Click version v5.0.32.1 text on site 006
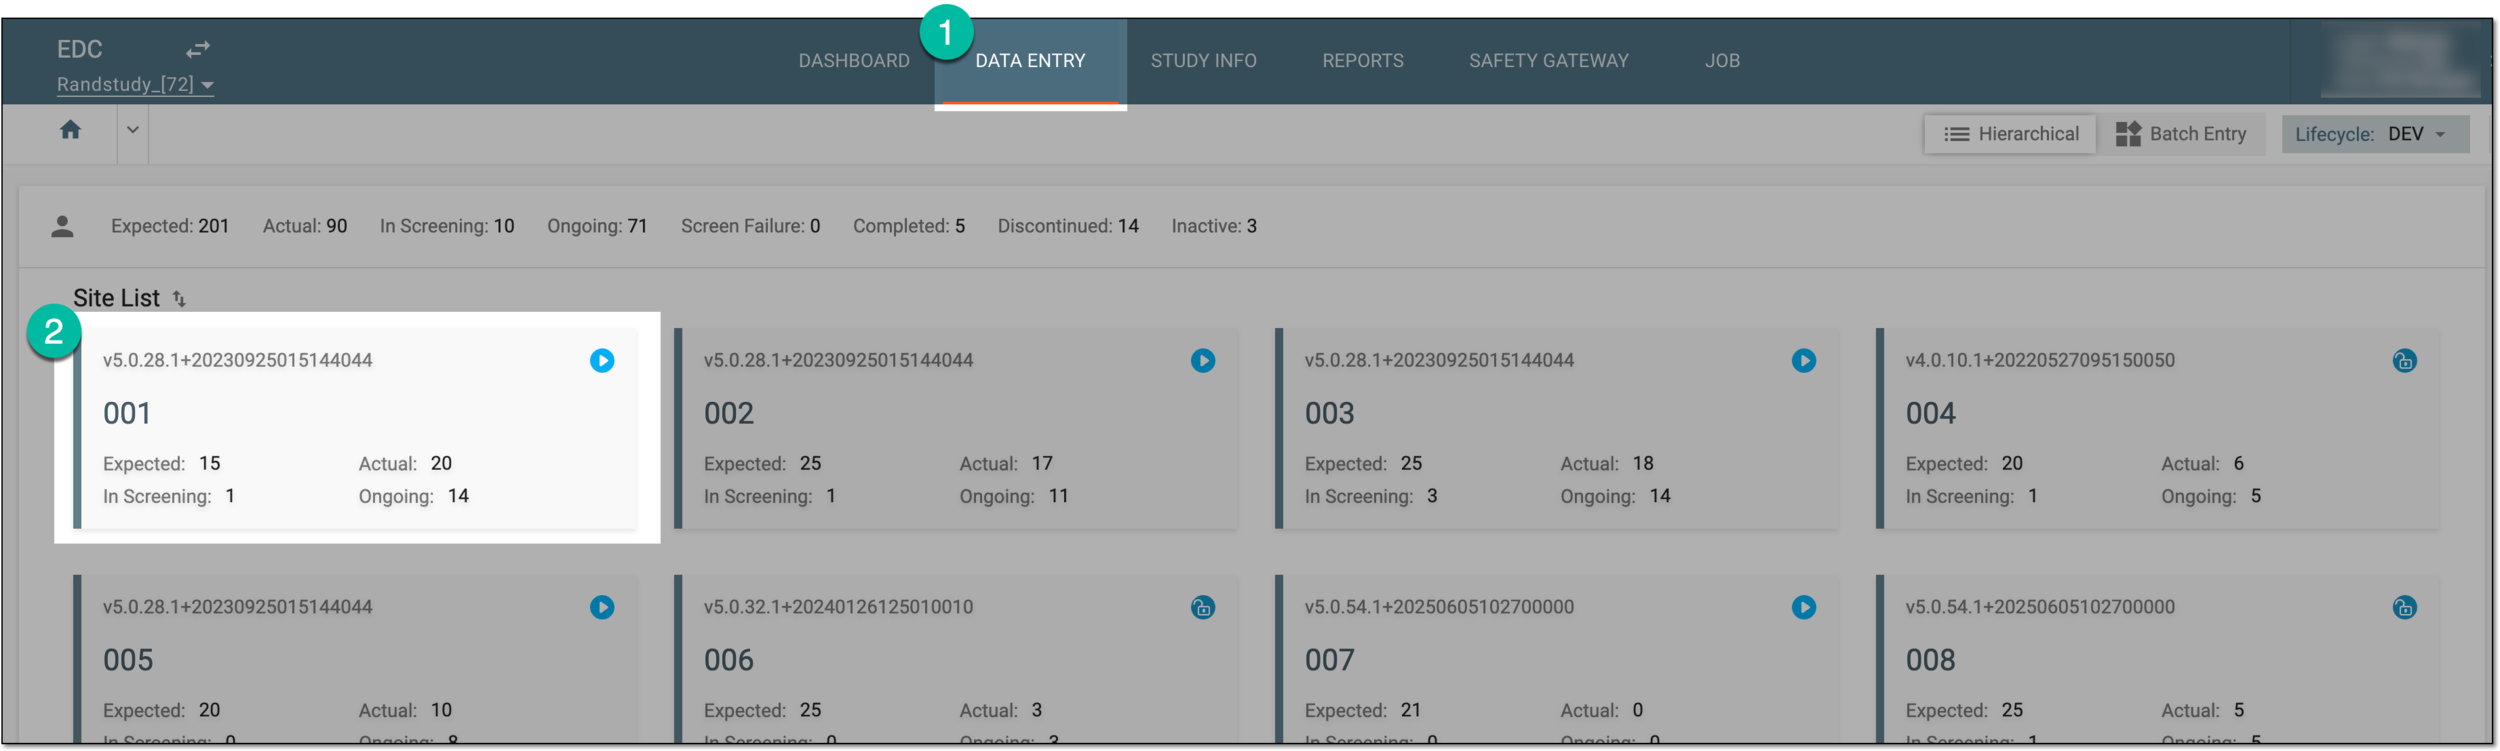 pyautogui.click(x=838, y=607)
